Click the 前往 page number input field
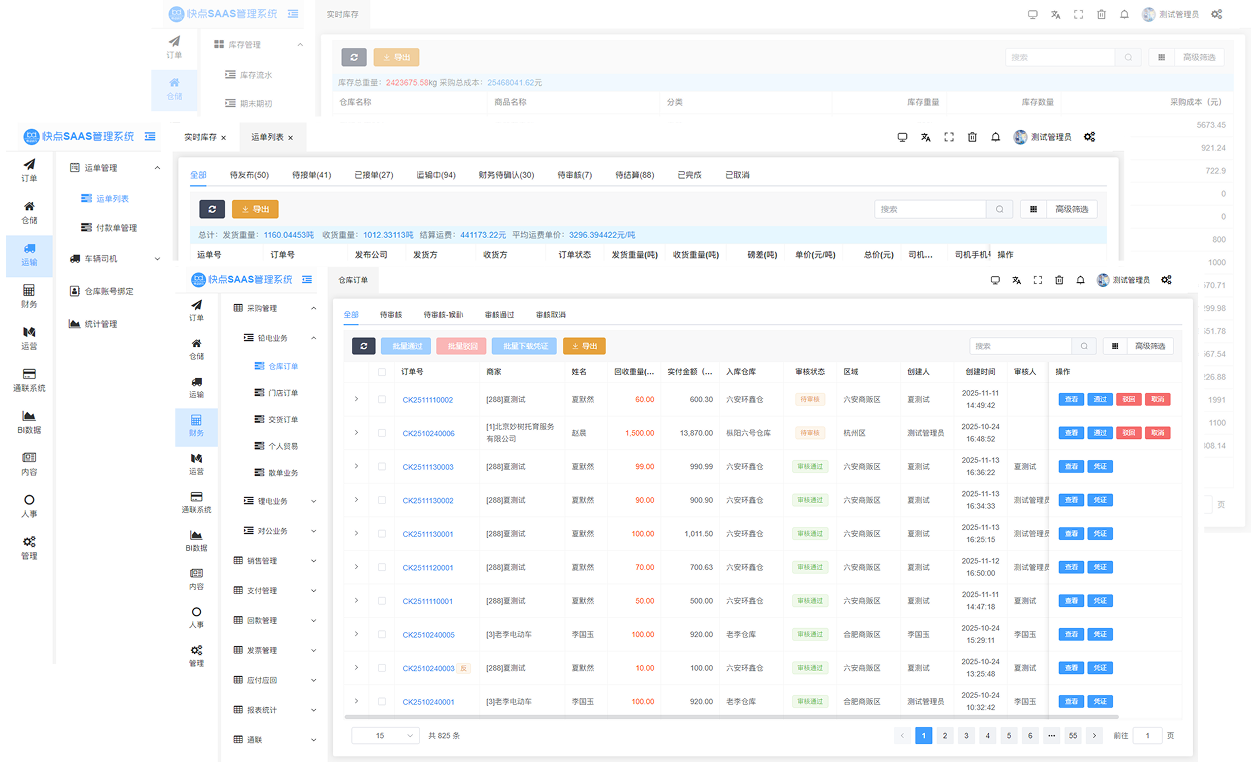Screen dimensions: 1251x769 point(1147,735)
